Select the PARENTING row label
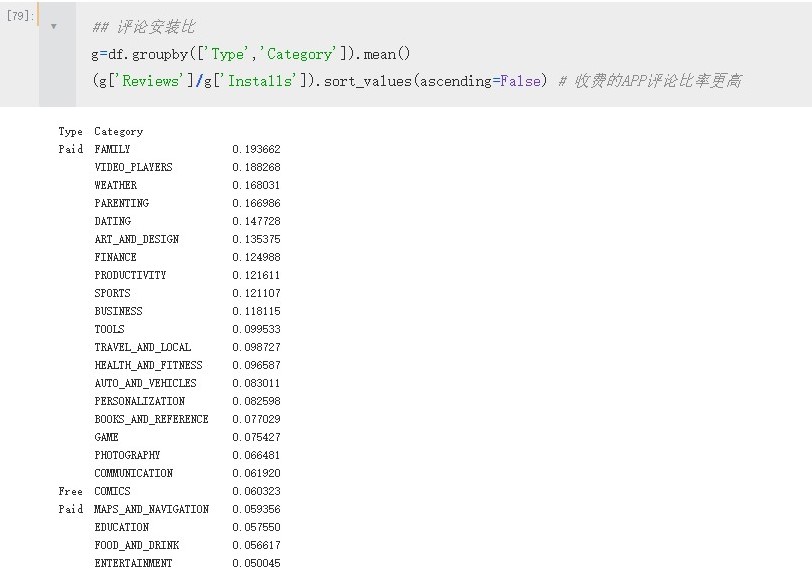Viewport: 812px width, 573px height. tap(121, 203)
